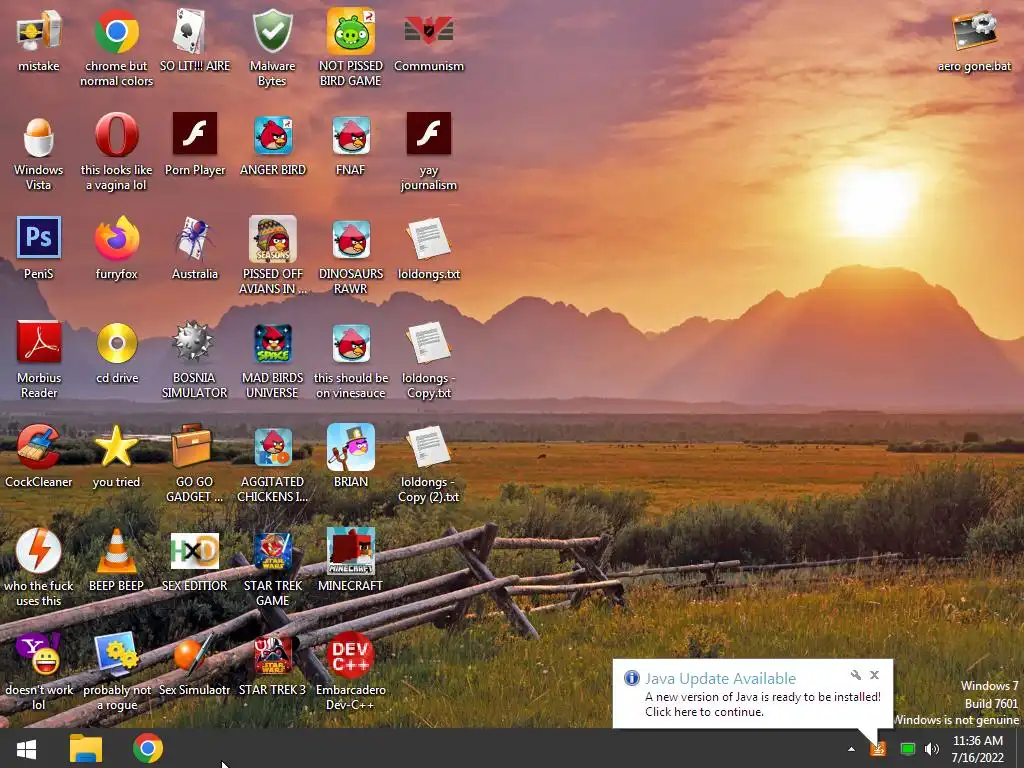This screenshot has height=768, width=1024.
Task: Select the 'cd drive' disc icon
Action: click(x=116, y=343)
